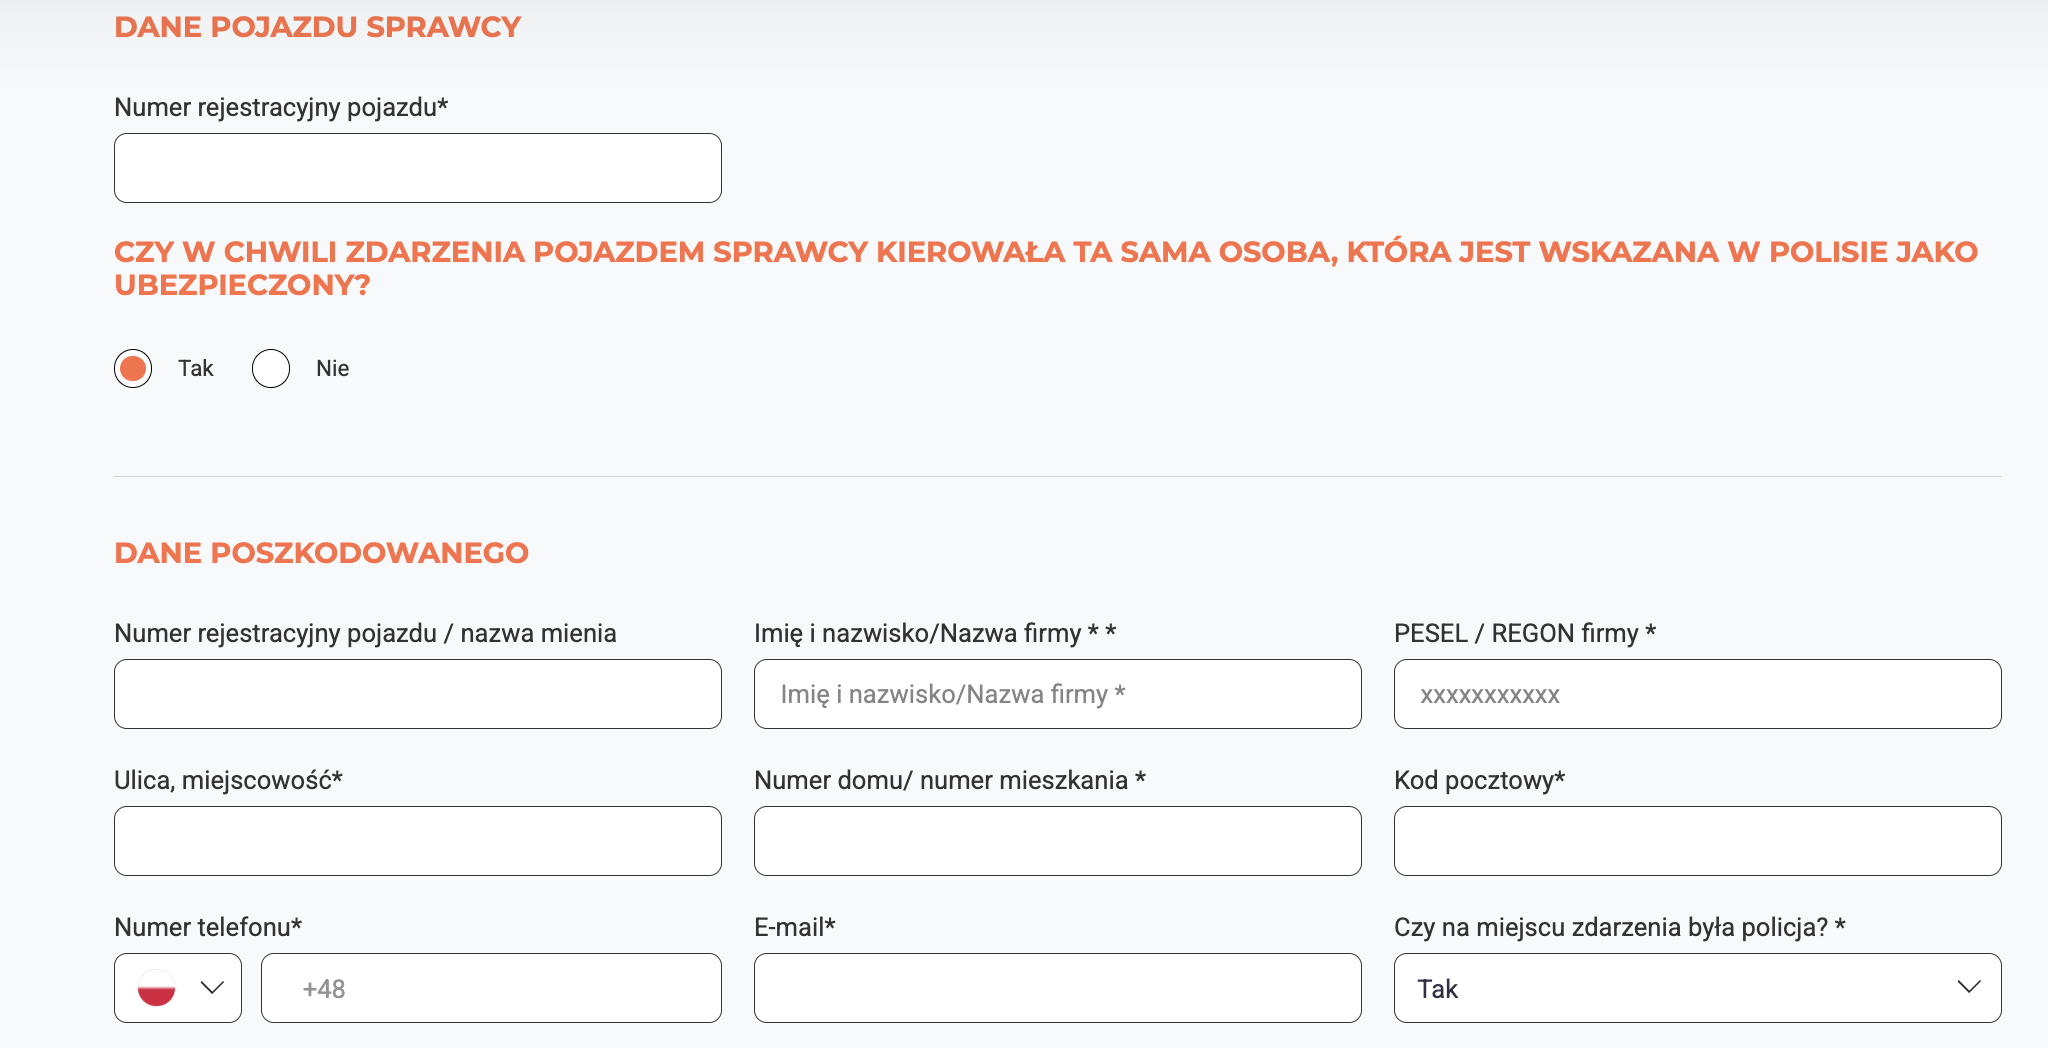Click the chevron on the Tak dropdown
Screen dimensions: 2048x1048
click(x=1968, y=988)
